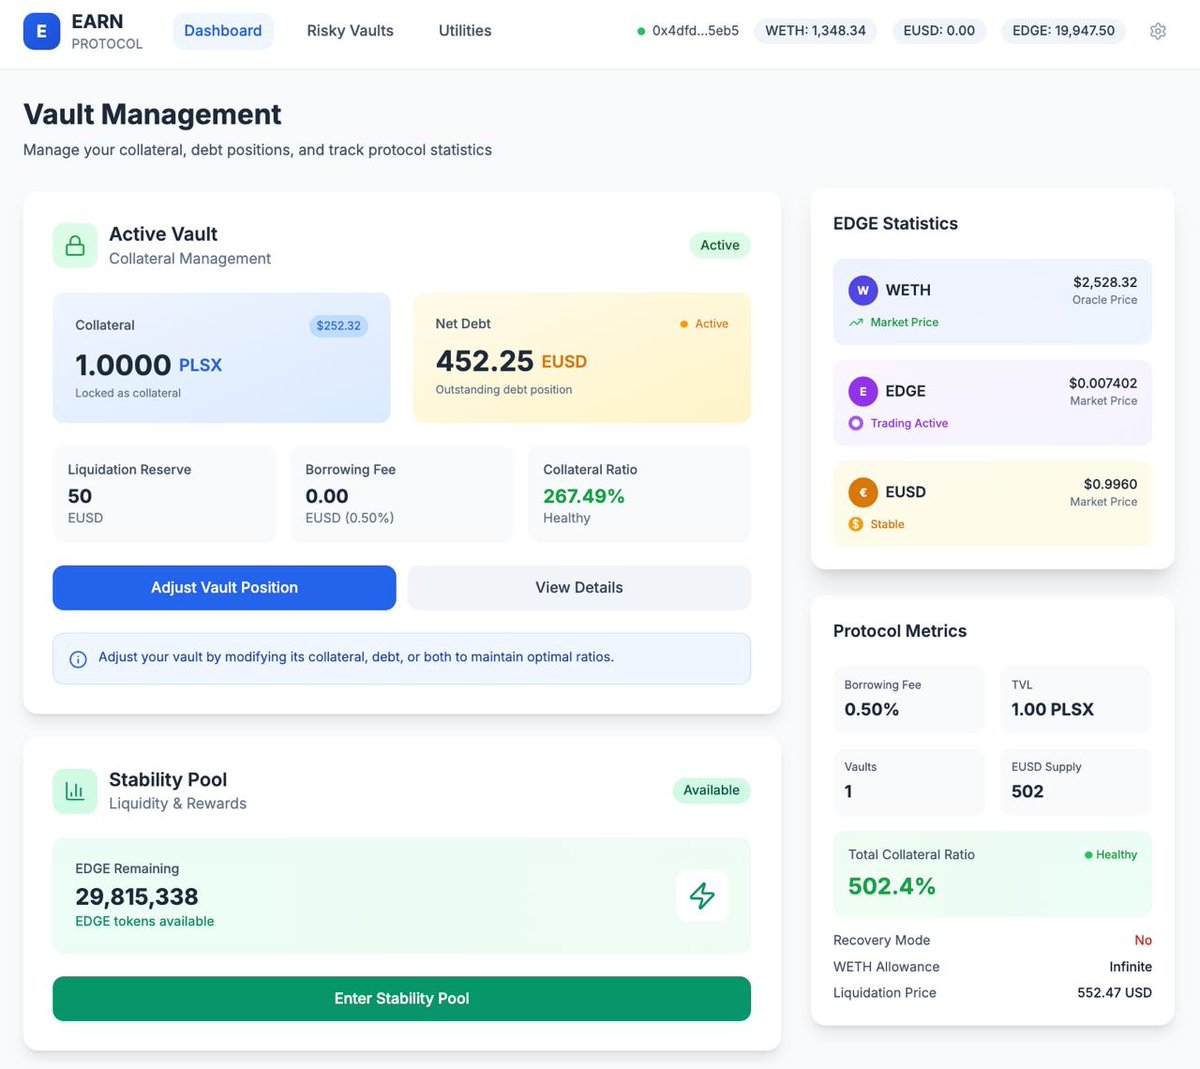This screenshot has height=1069, width=1200.
Task: Click the EDGE token icon in EDGE Statistics
Action: [x=863, y=391]
